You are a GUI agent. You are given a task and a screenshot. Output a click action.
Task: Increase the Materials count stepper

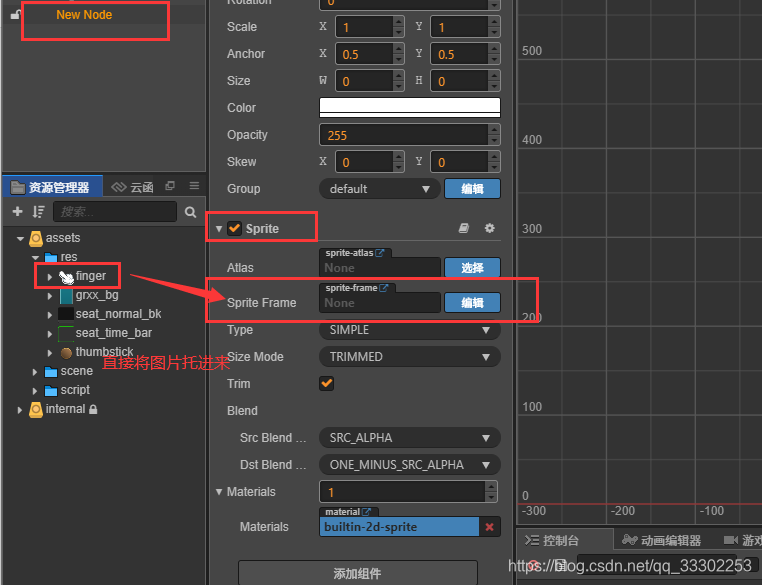[x=491, y=486]
